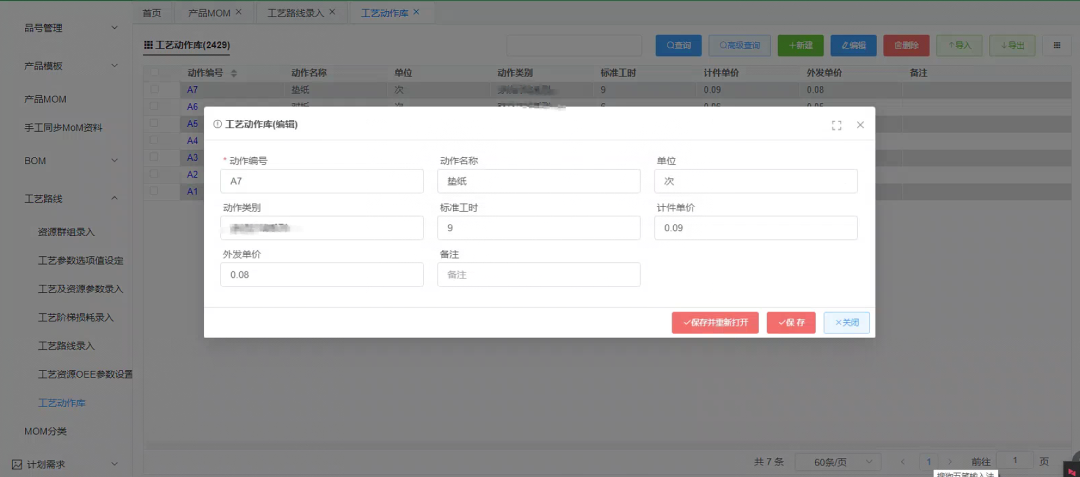
Task: Click the 前往 page number input box
Action: point(1015,462)
